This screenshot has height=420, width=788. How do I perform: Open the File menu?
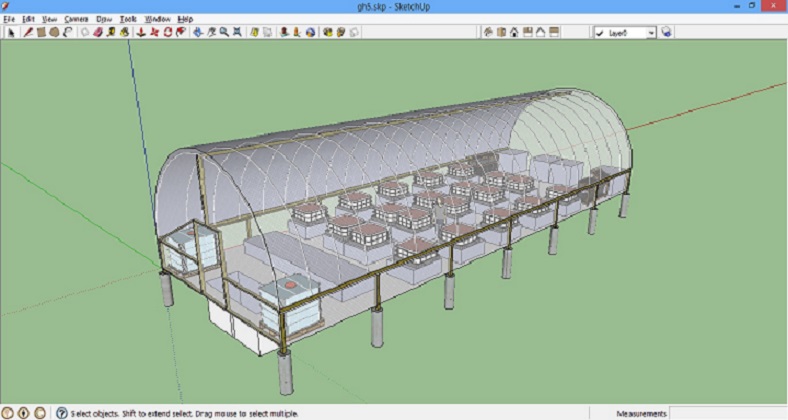tap(9, 19)
